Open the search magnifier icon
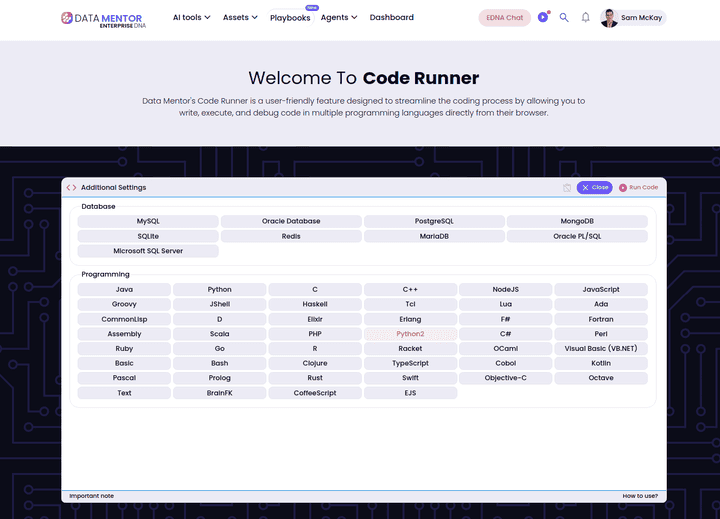 coord(564,18)
